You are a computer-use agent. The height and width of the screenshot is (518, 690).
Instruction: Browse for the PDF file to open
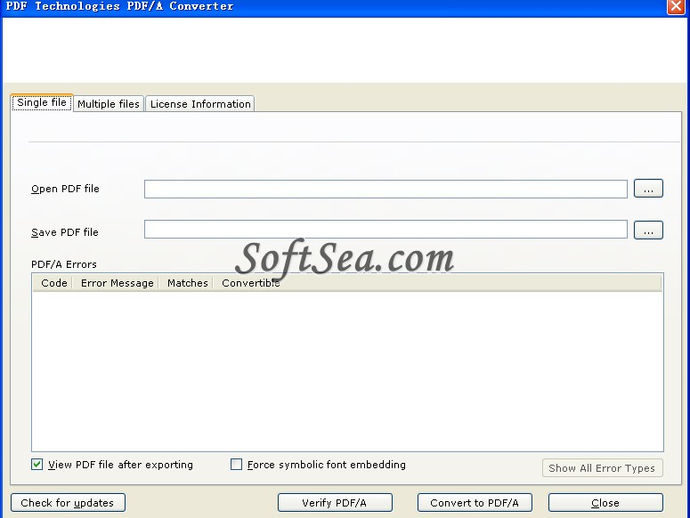[648, 188]
